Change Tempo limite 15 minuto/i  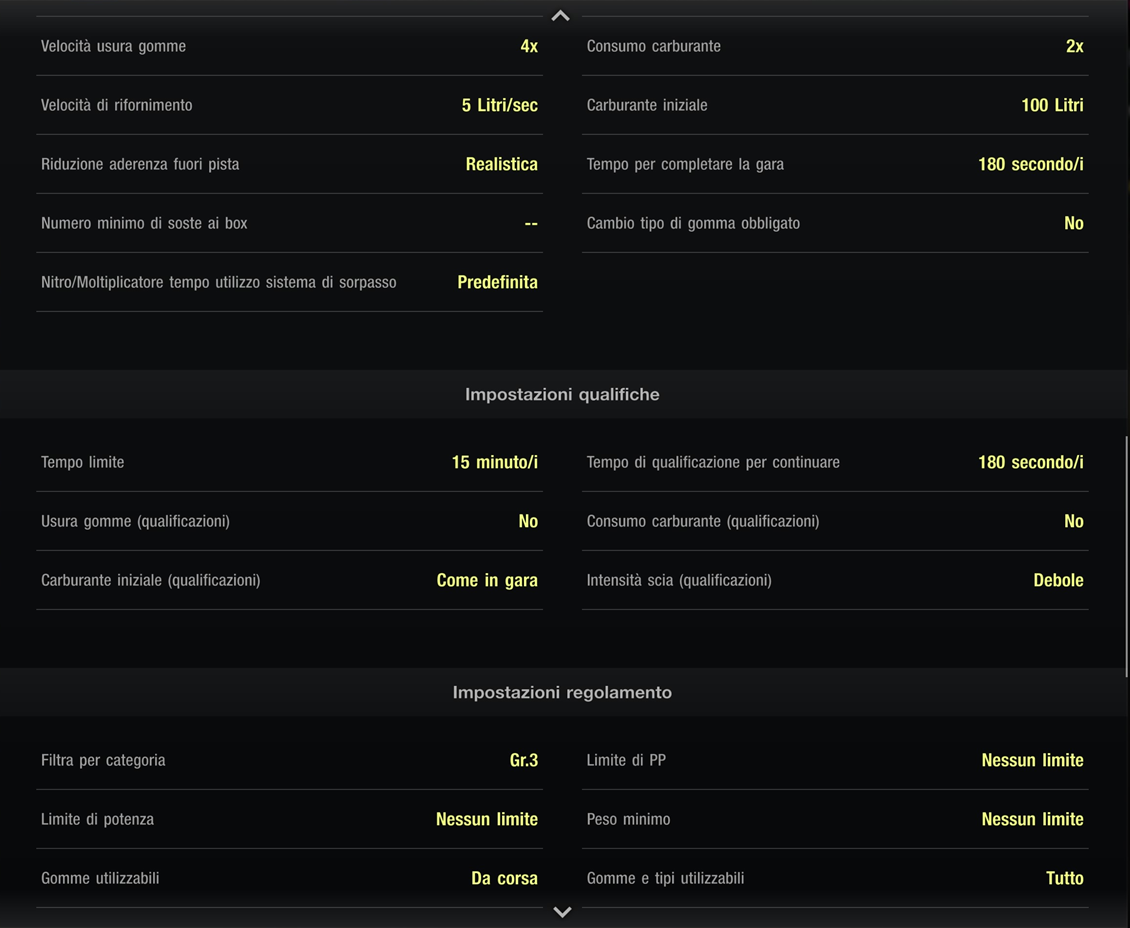(x=289, y=462)
